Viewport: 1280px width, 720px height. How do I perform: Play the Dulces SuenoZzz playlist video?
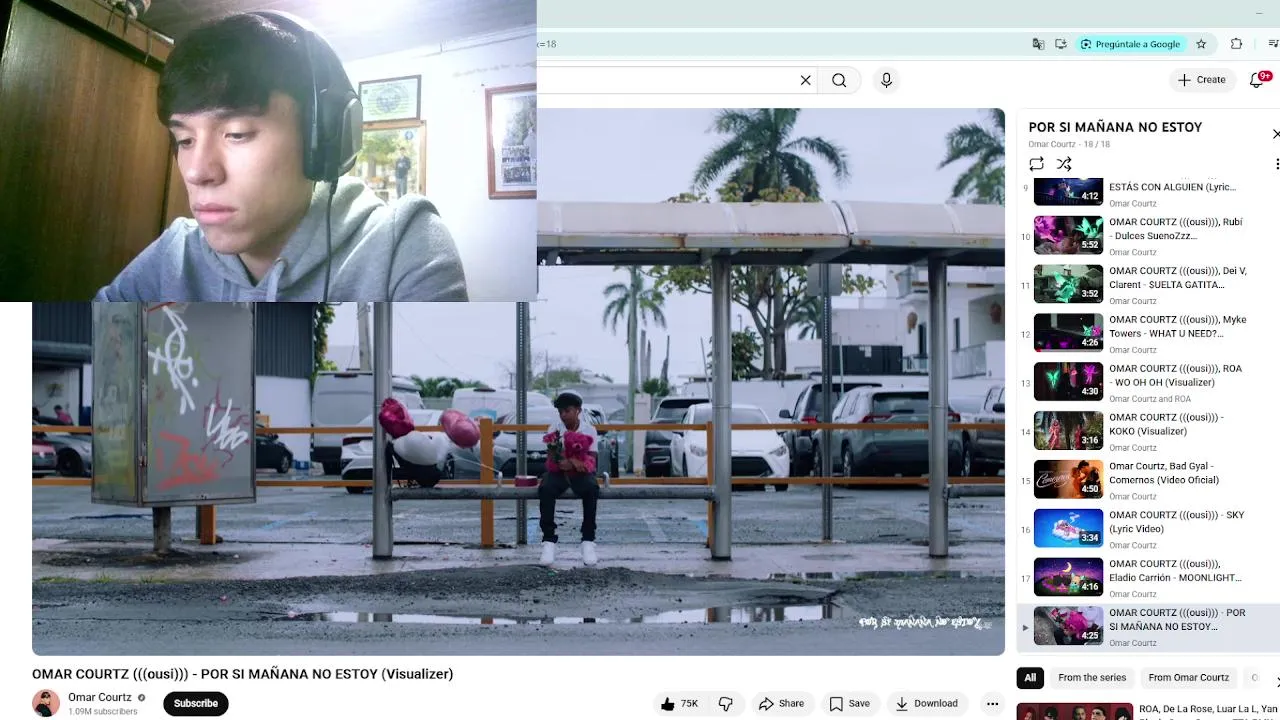coord(1147,235)
